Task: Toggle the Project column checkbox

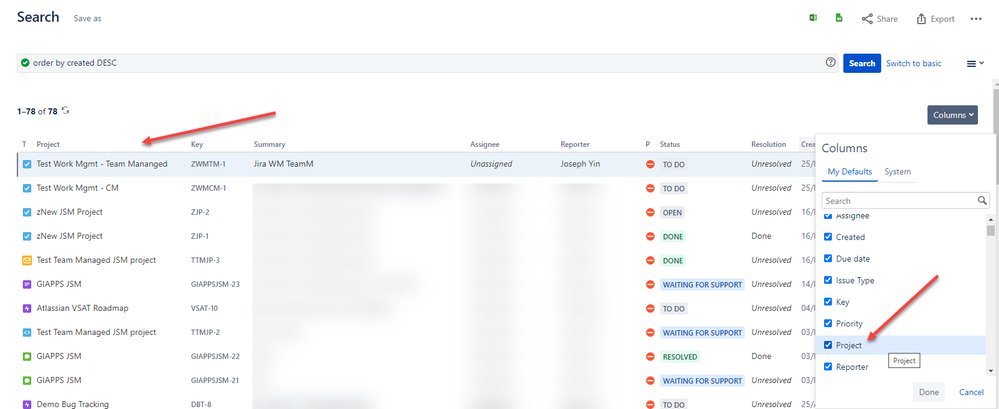Action: coord(828,345)
